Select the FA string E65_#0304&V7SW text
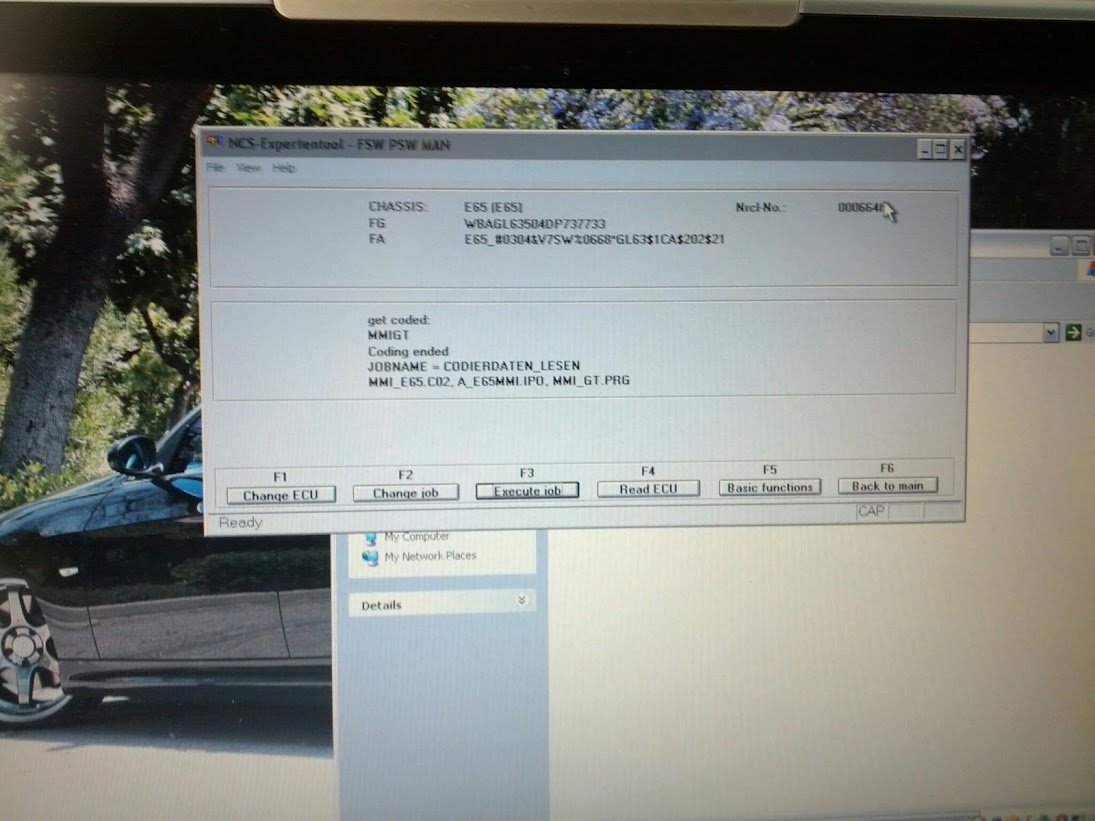The height and width of the screenshot is (821, 1095). coord(594,239)
